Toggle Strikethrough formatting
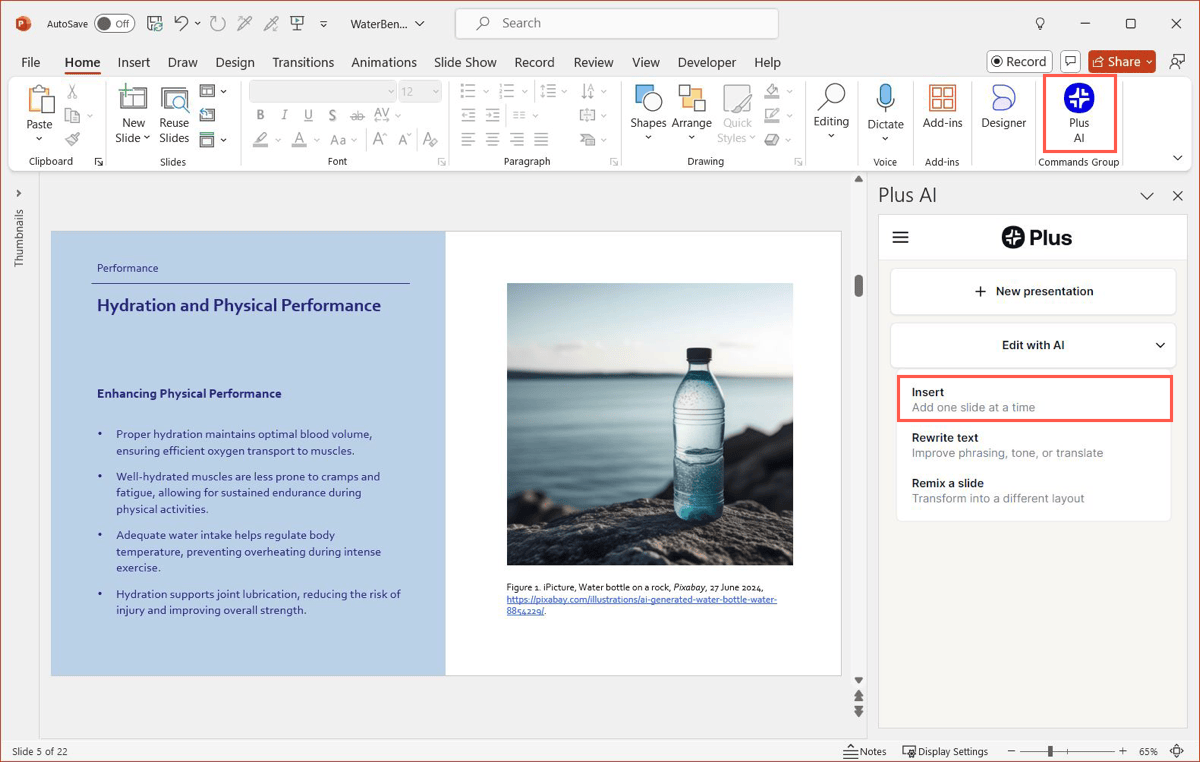The width and height of the screenshot is (1200, 762). tap(357, 116)
